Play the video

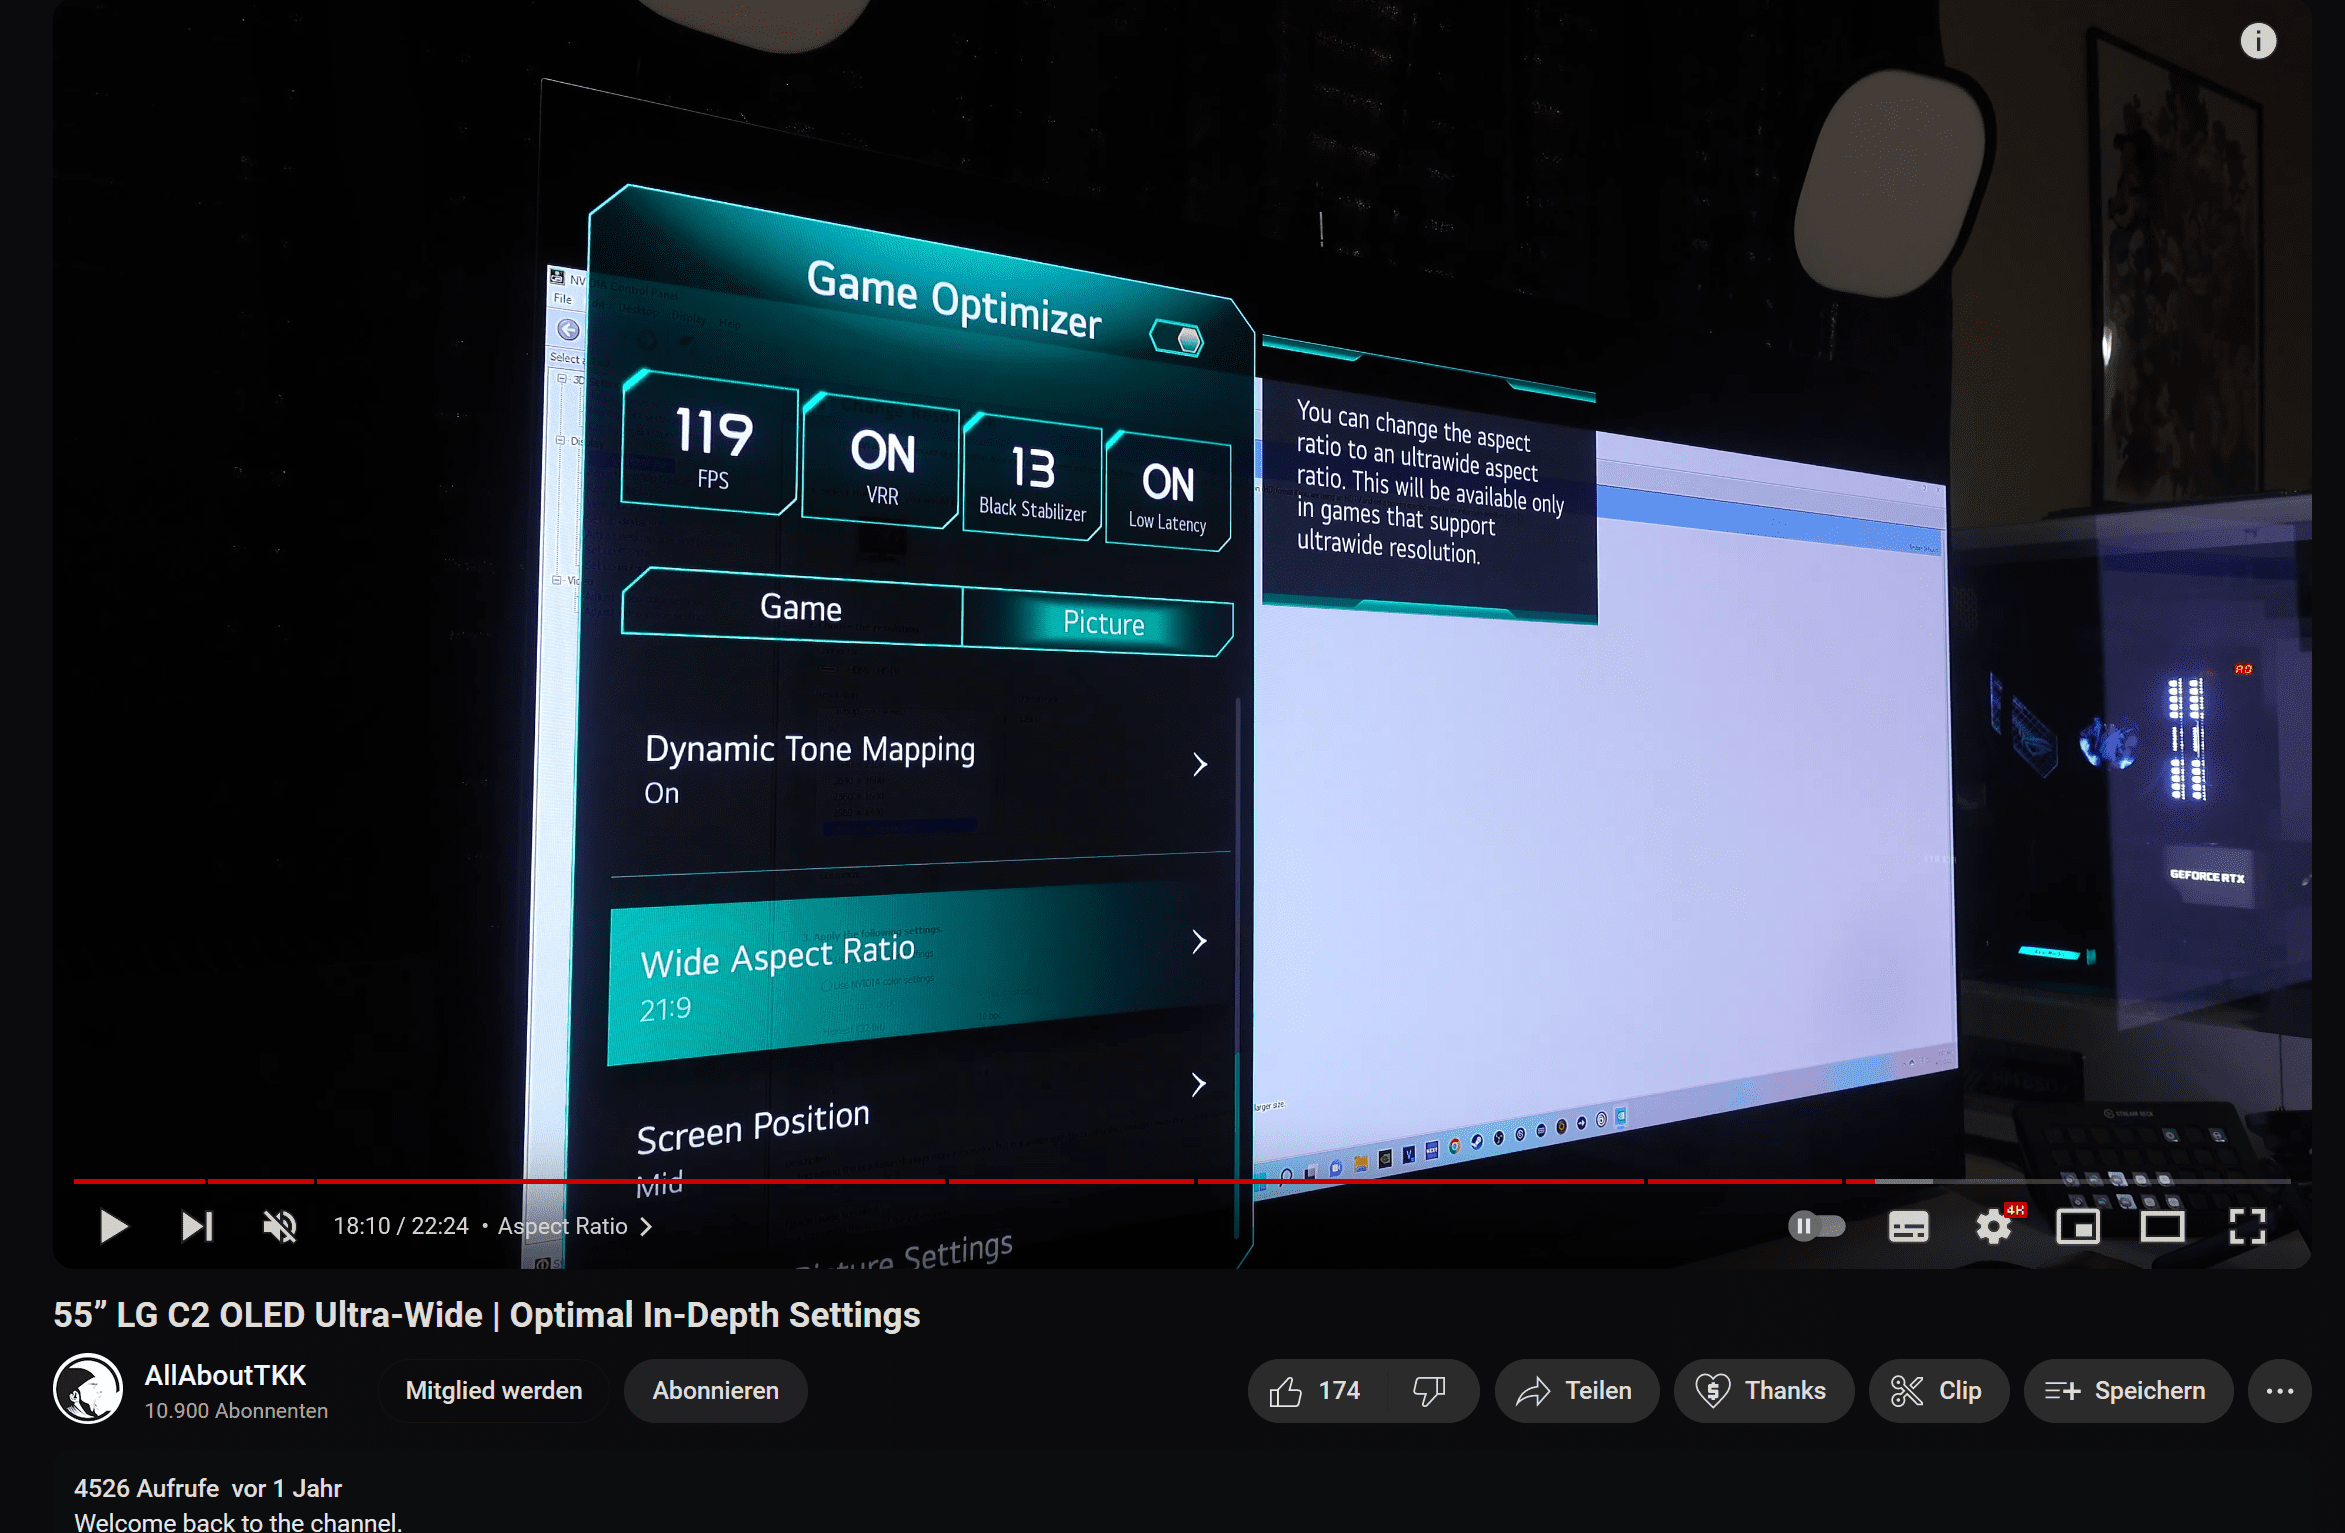114,1226
